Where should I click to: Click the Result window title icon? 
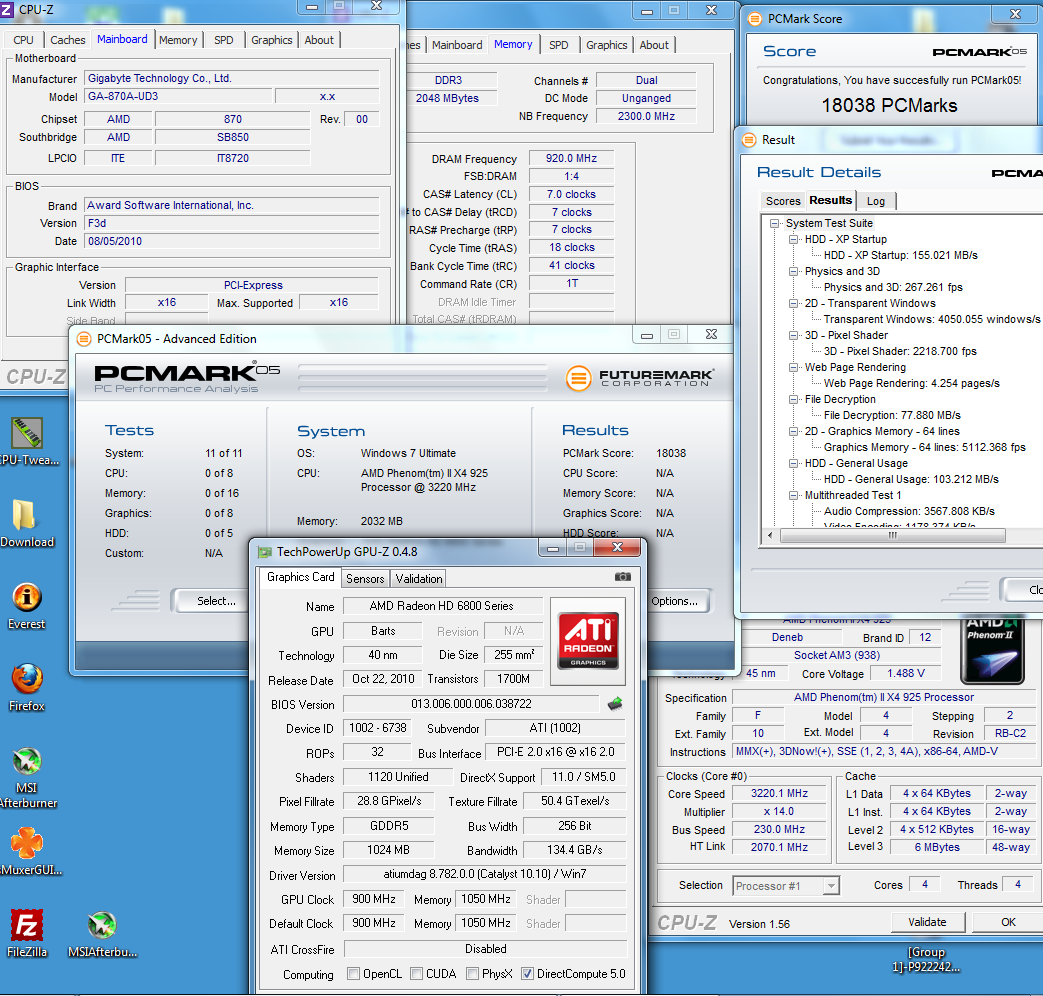coord(749,140)
